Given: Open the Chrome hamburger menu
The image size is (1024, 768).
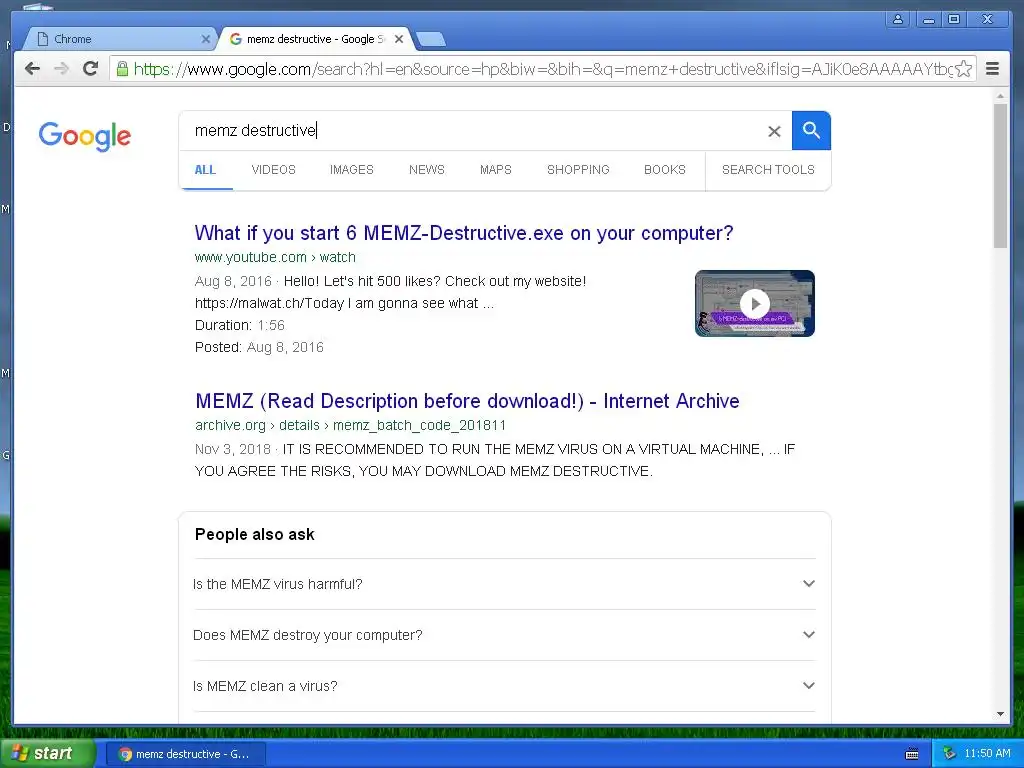Looking at the screenshot, I should [x=992, y=69].
